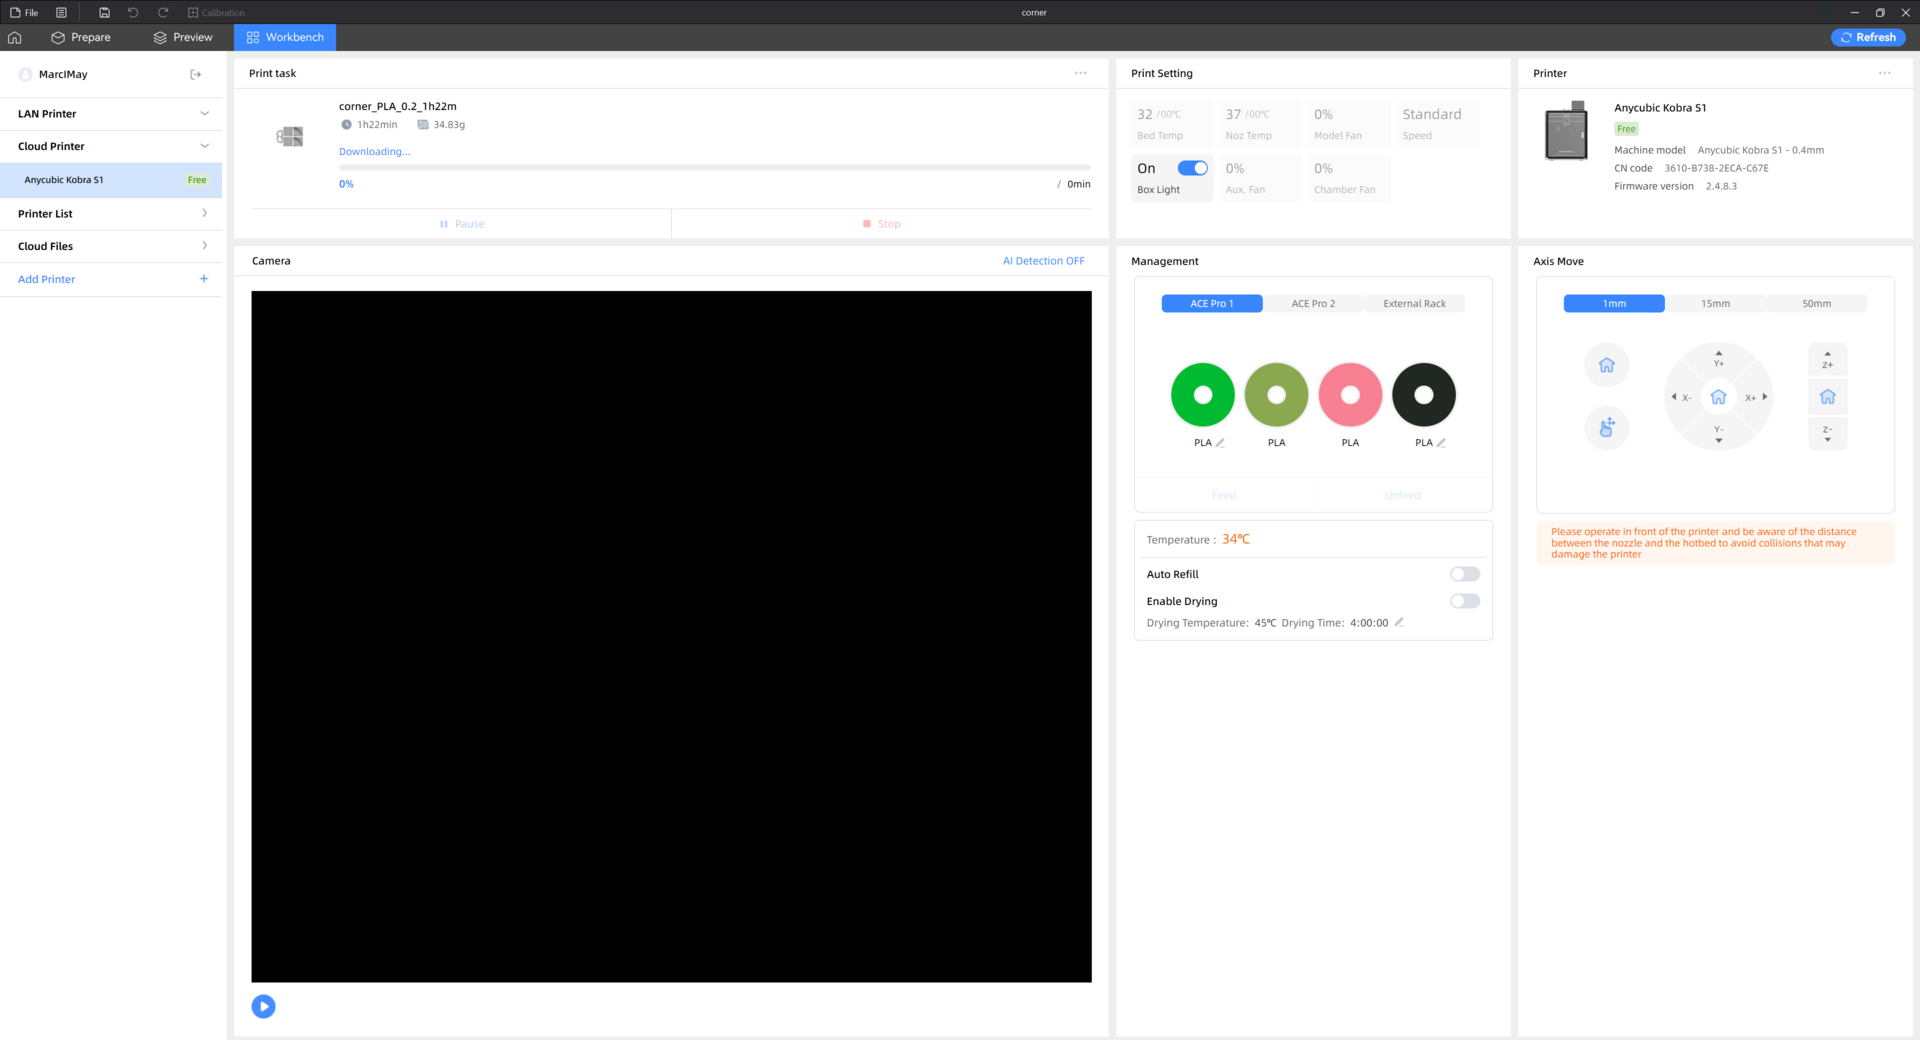This screenshot has height=1040, width=1920.
Task: Click the Model Fan percentage value
Action: pos(1323,115)
